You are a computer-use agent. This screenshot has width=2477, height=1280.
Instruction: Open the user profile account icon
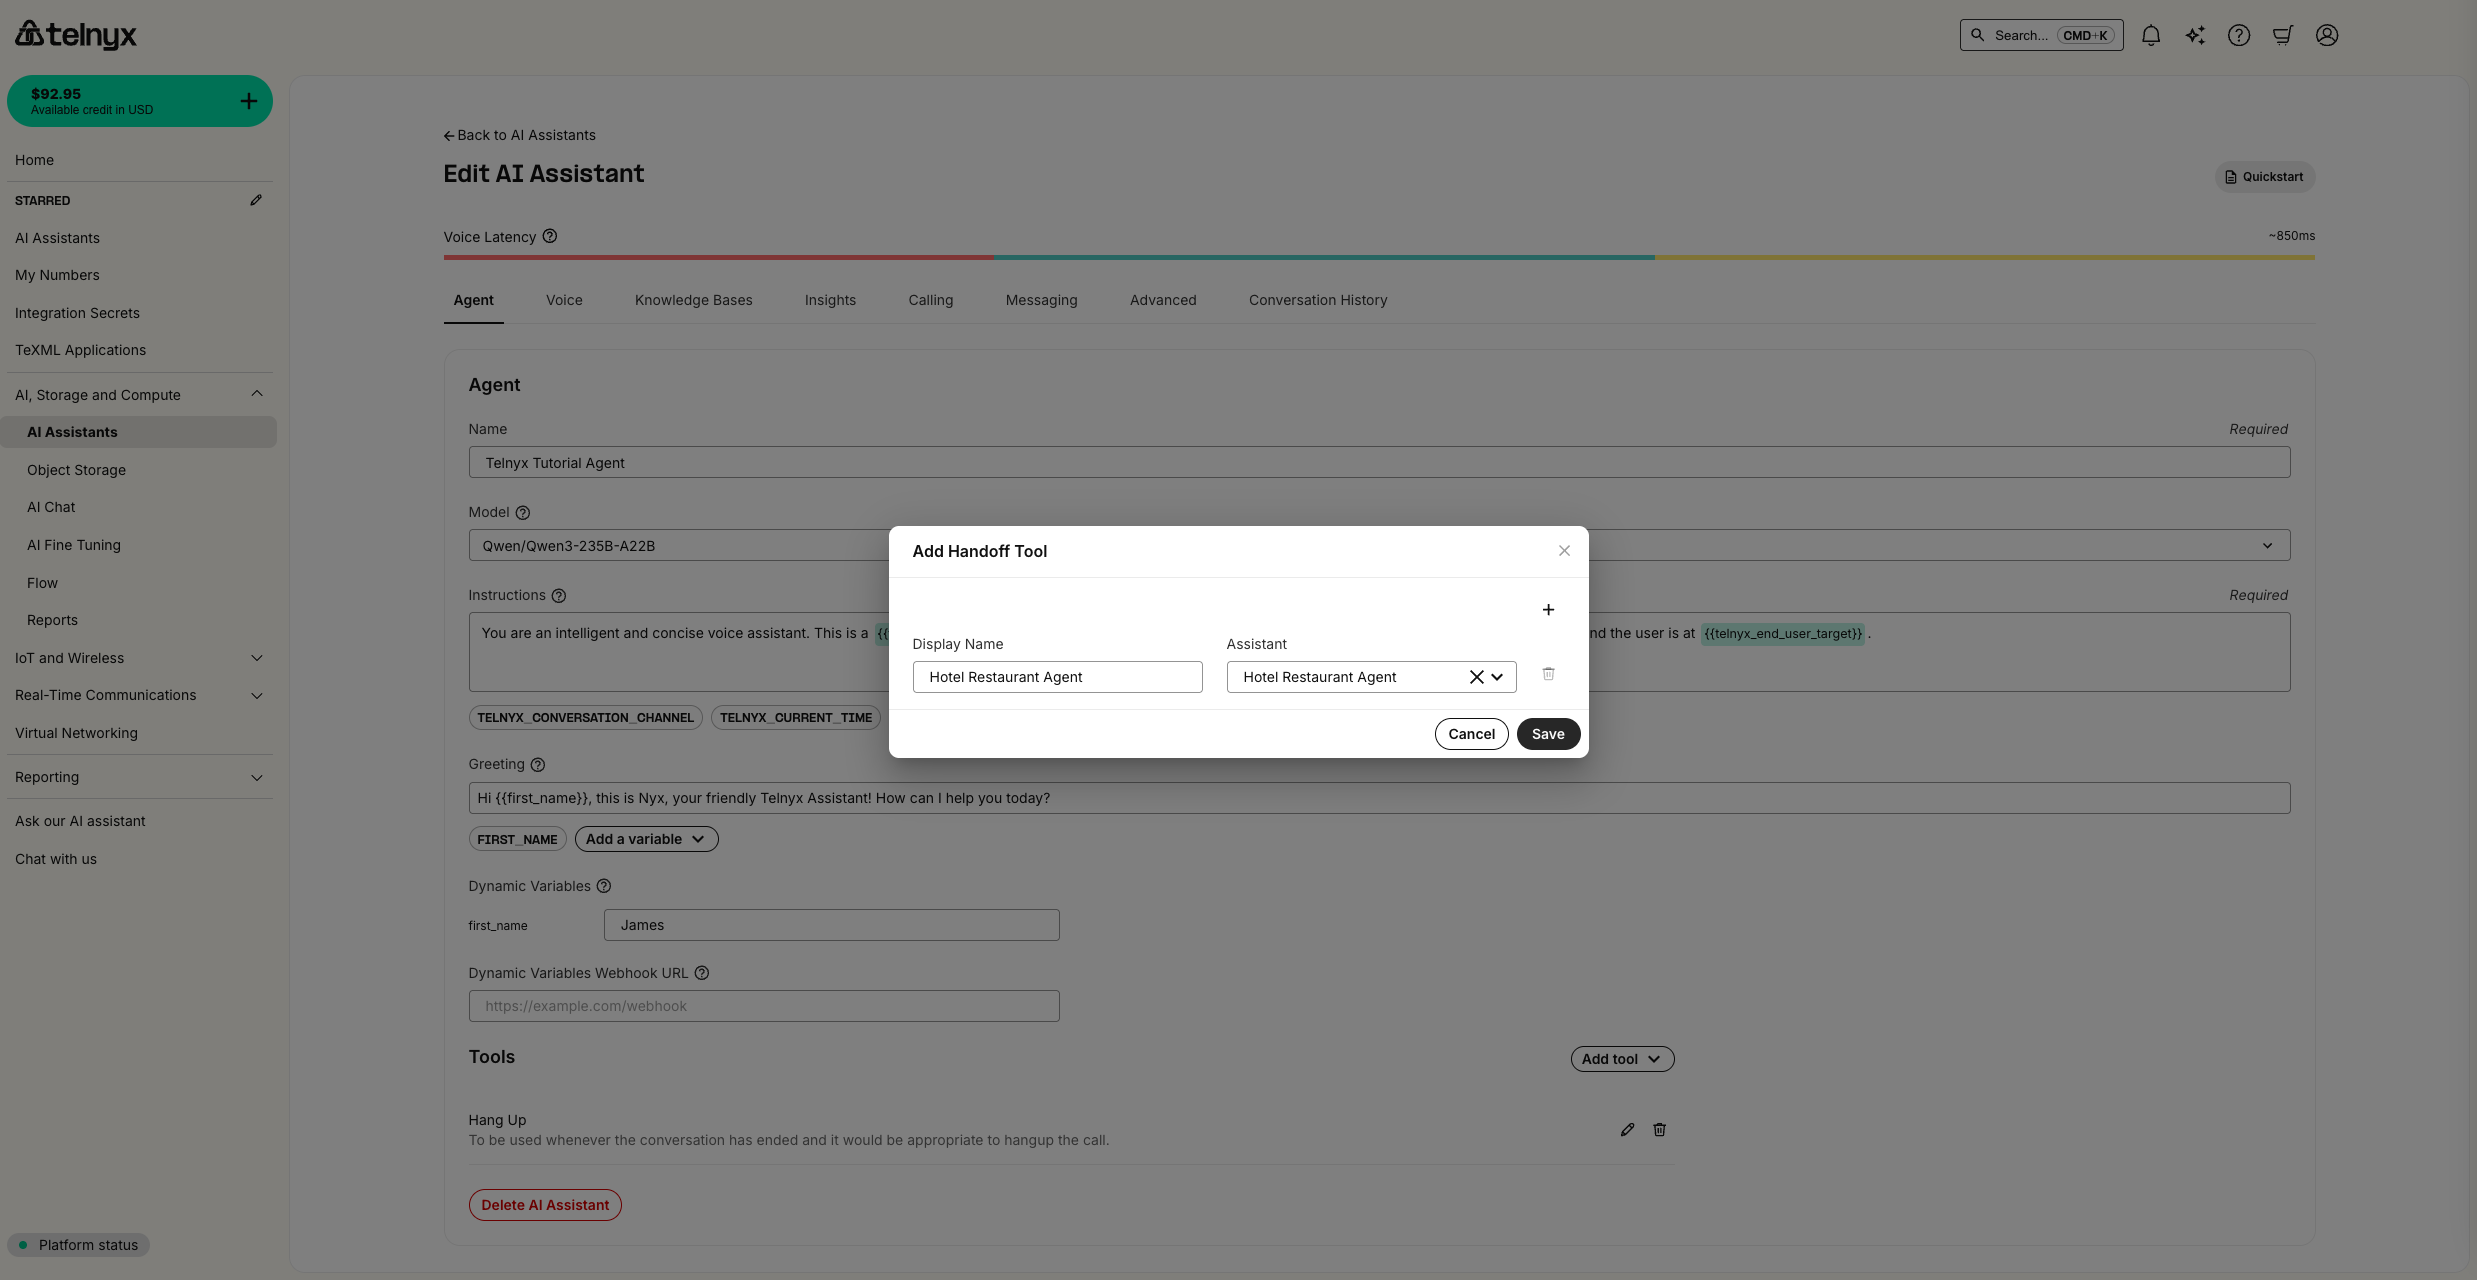pos(2326,35)
